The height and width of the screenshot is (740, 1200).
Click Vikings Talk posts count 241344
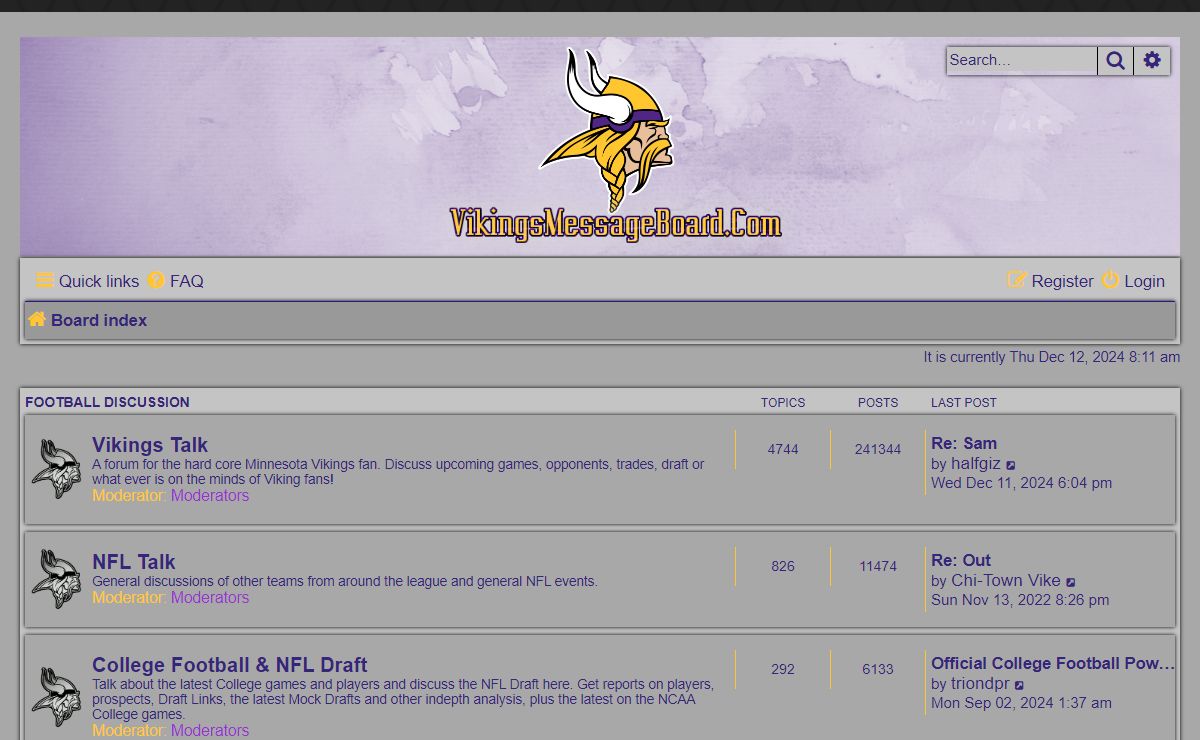[878, 450]
